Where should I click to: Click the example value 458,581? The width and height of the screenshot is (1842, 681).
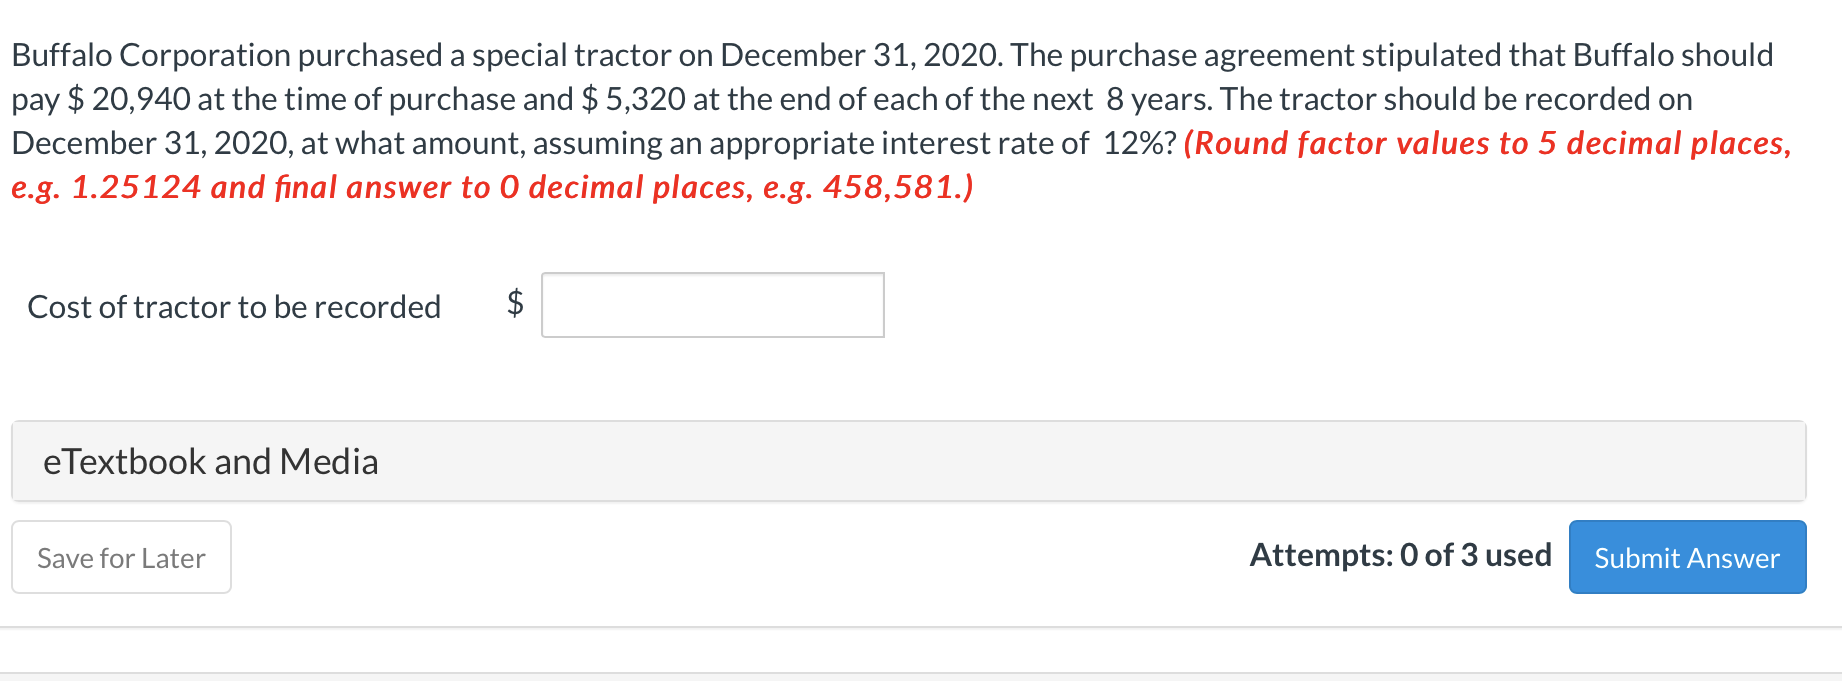tap(888, 188)
